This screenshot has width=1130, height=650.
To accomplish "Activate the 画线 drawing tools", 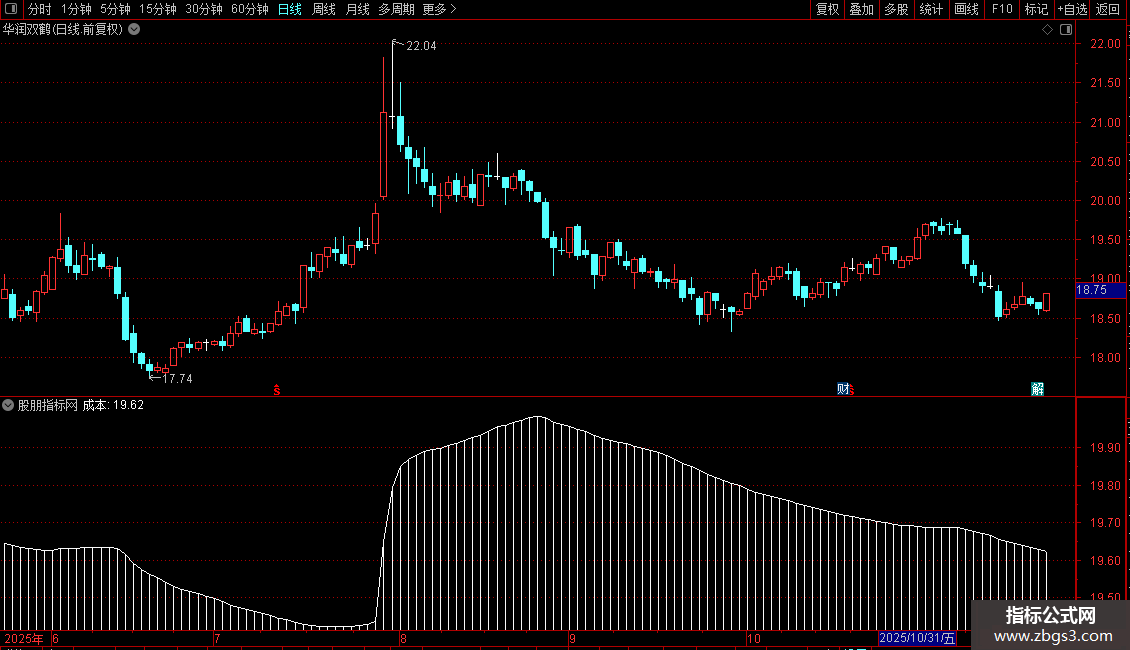I will (x=966, y=9).
